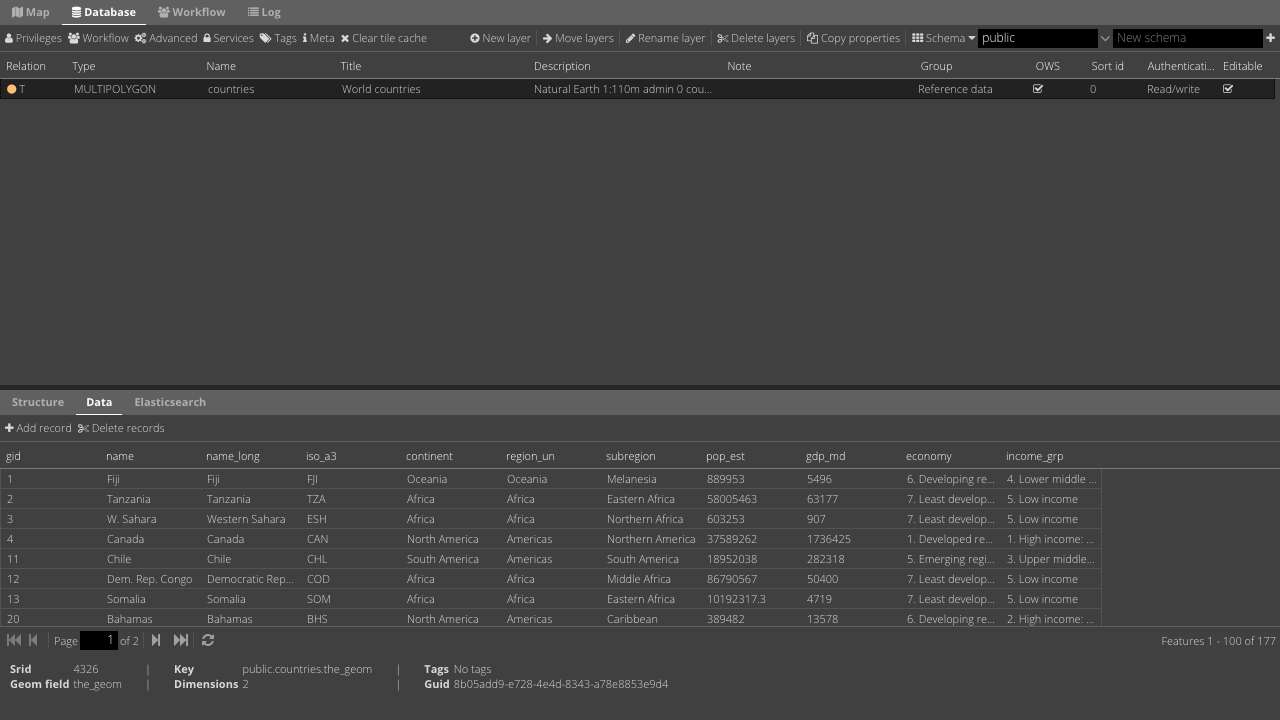
Task: Select the Fiji gdp_md value 5496
Action: coord(819,479)
